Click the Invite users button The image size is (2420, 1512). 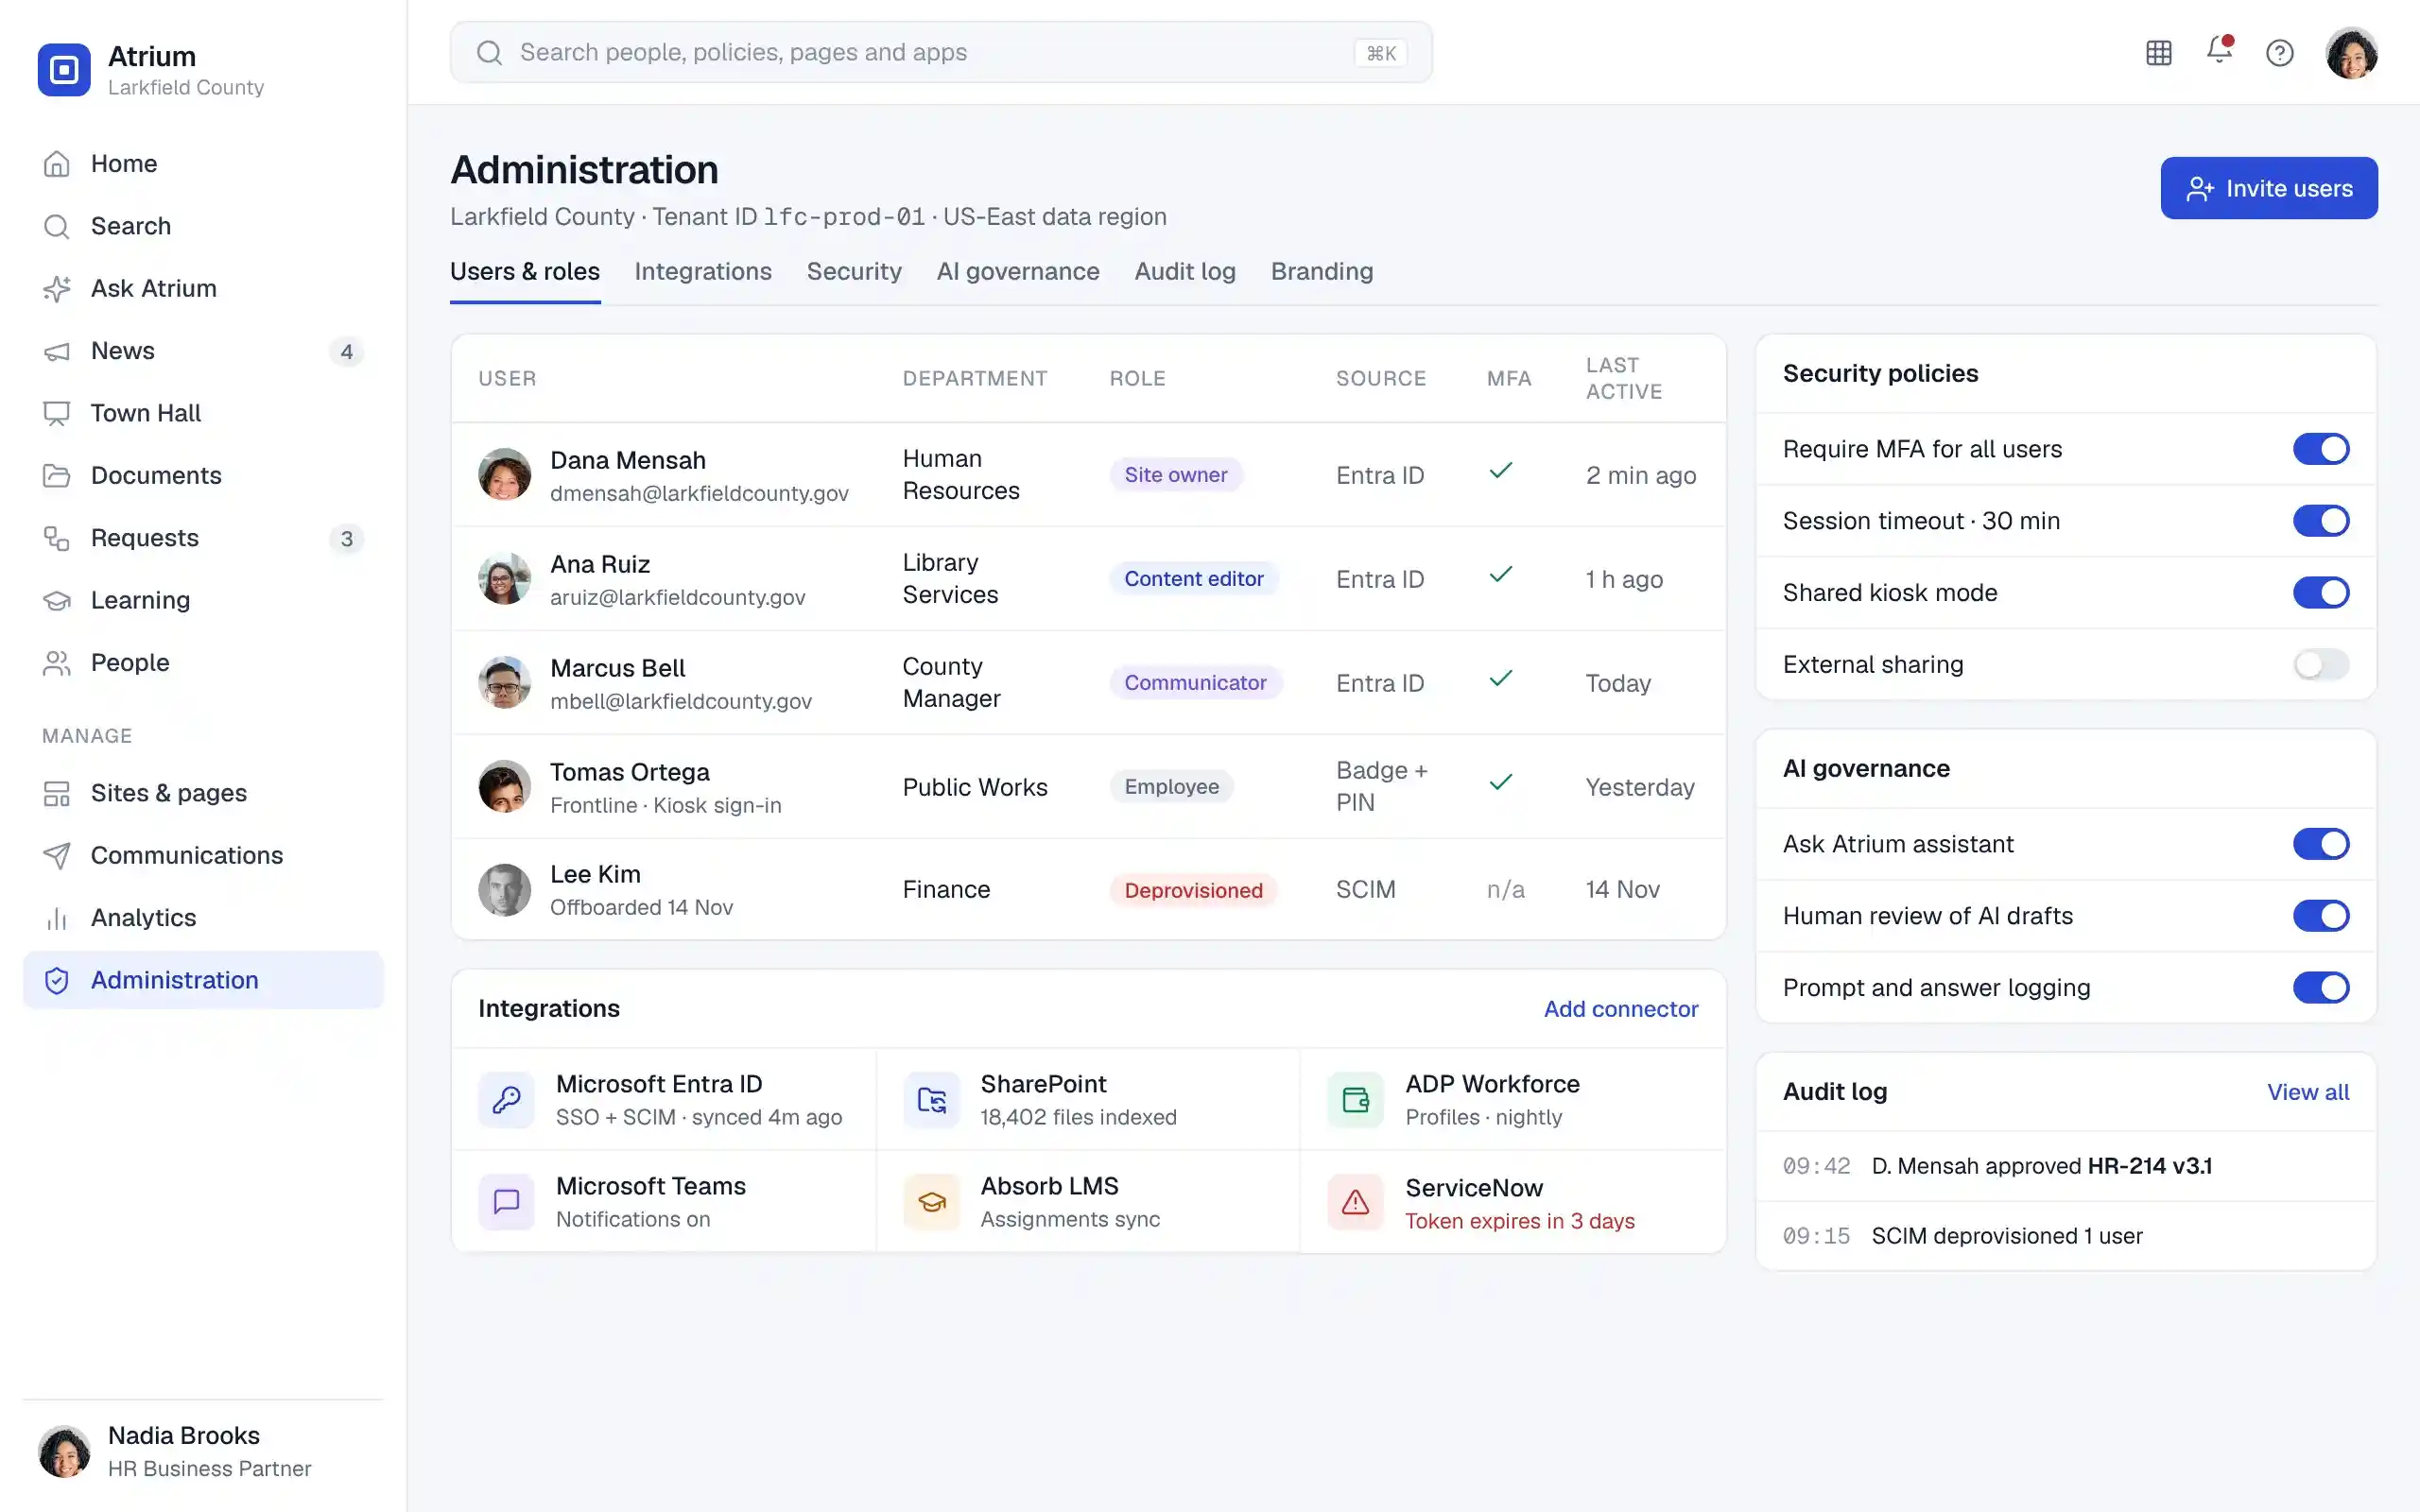(2268, 188)
